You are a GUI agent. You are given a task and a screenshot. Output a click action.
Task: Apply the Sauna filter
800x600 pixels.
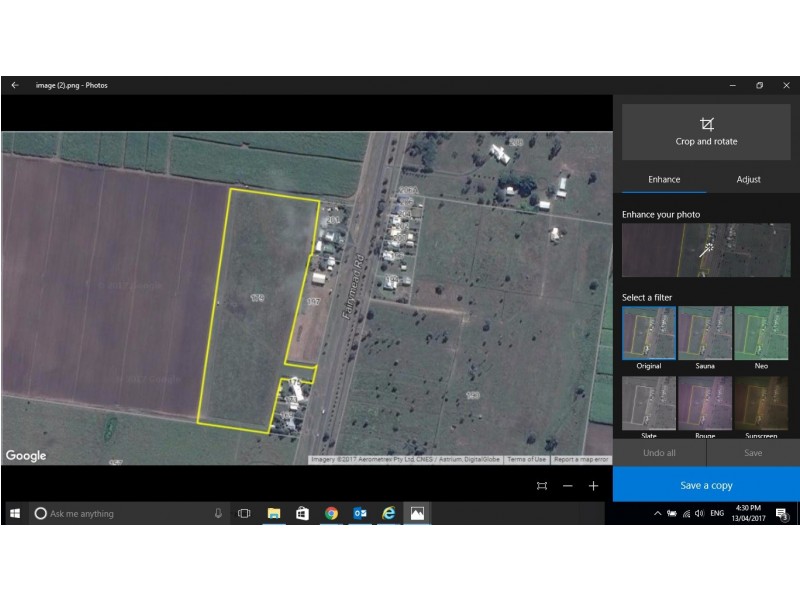(x=705, y=333)
